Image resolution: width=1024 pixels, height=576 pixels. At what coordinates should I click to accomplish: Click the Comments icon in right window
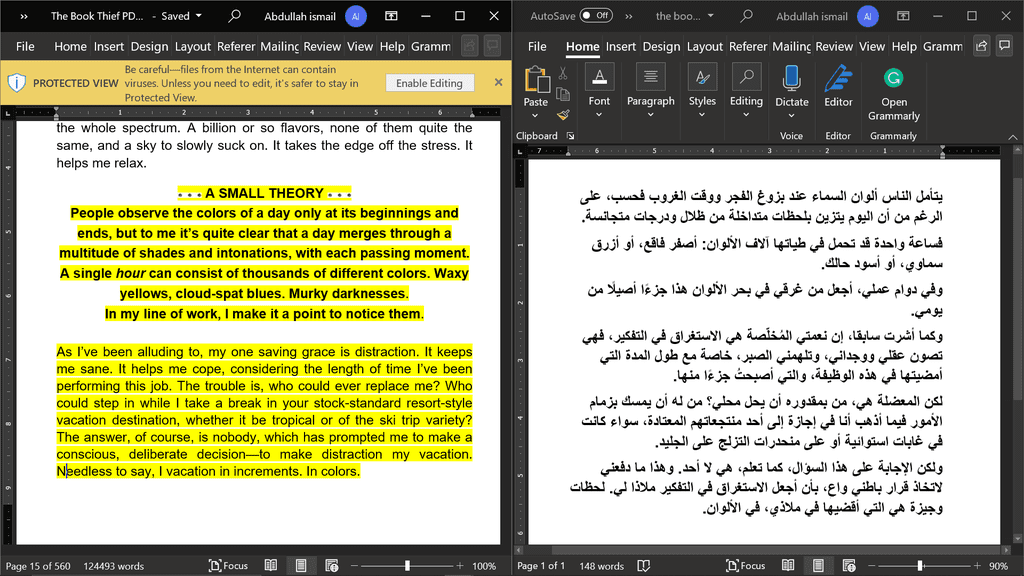click(1004, 46)
